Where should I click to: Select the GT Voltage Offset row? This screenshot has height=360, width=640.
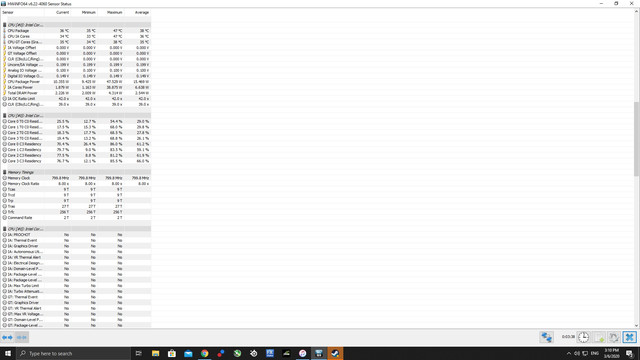76,53
